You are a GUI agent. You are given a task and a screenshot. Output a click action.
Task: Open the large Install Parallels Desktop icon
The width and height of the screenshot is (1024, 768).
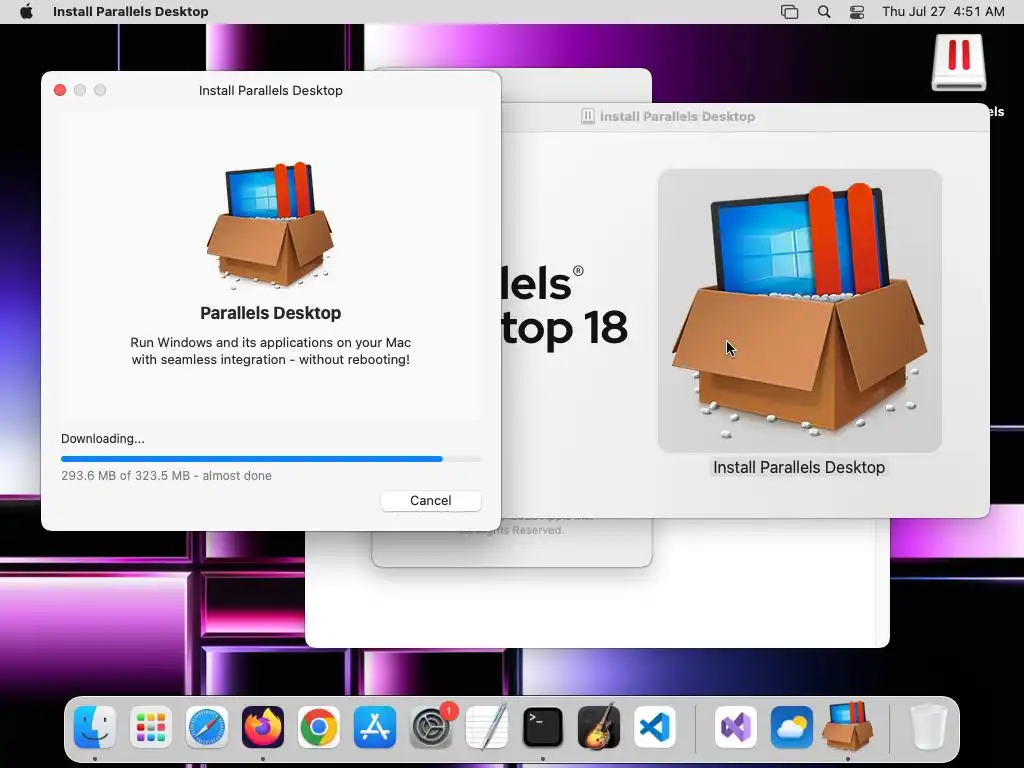tap(799, 311)
